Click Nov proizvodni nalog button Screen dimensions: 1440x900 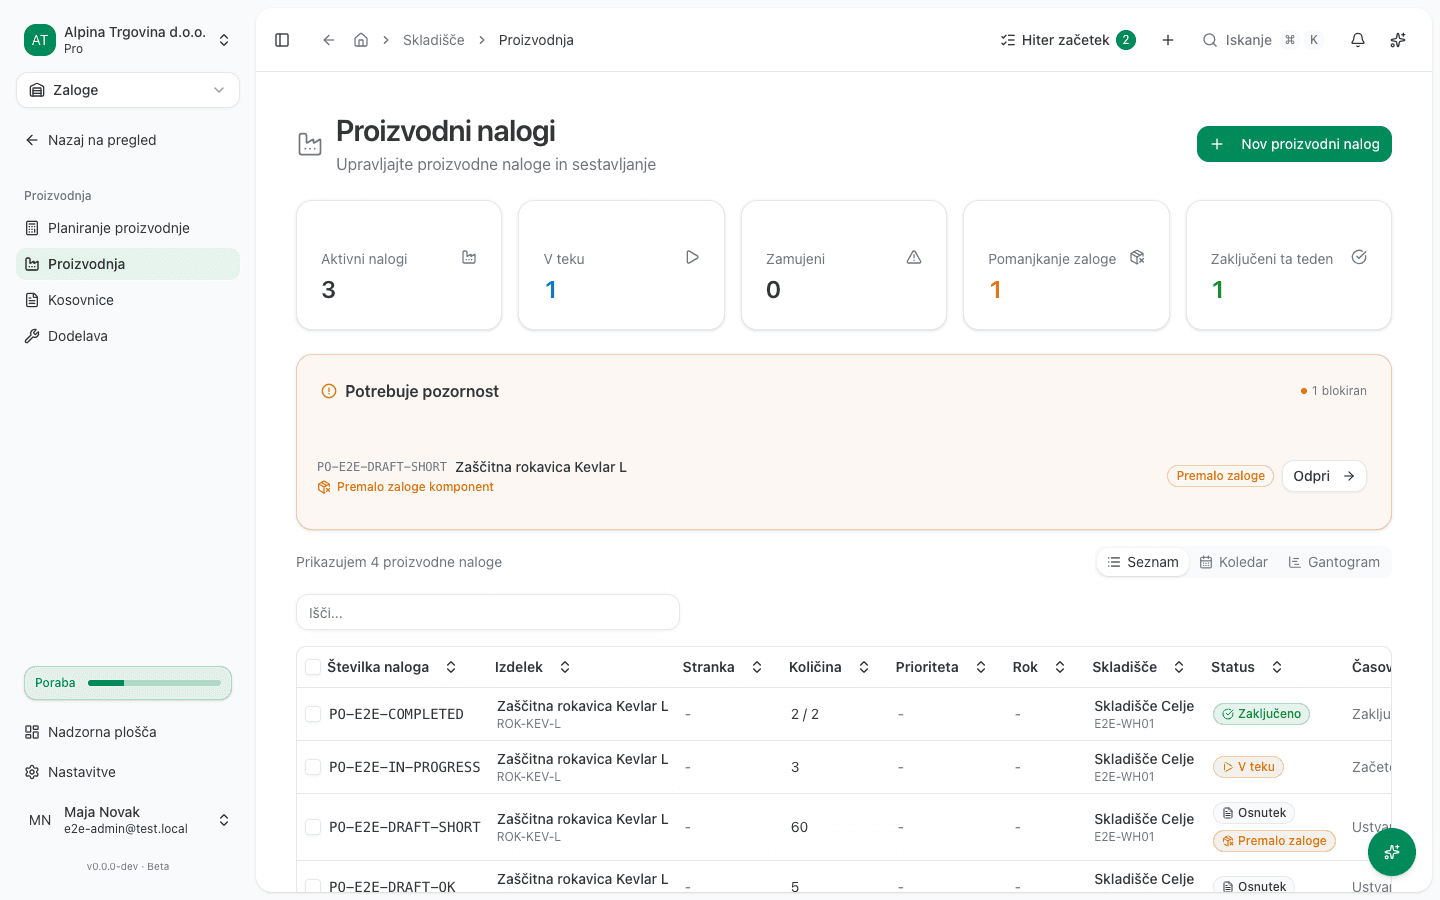1294,144
